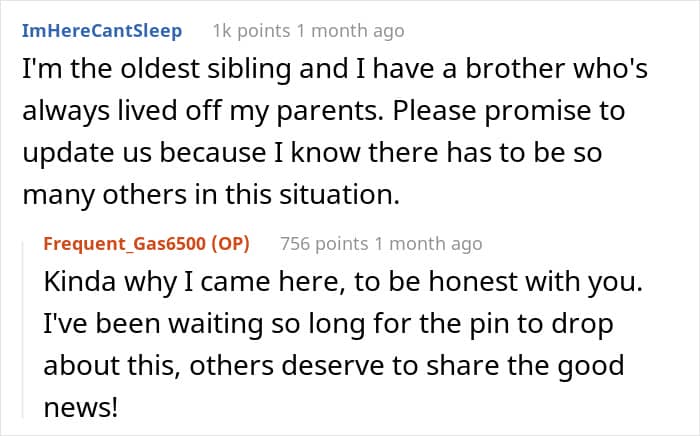Open ImHereCantSleep's user profile
The width and height of the screenshot is (700, 436).
pyautogui.click(x=102, y=31)
